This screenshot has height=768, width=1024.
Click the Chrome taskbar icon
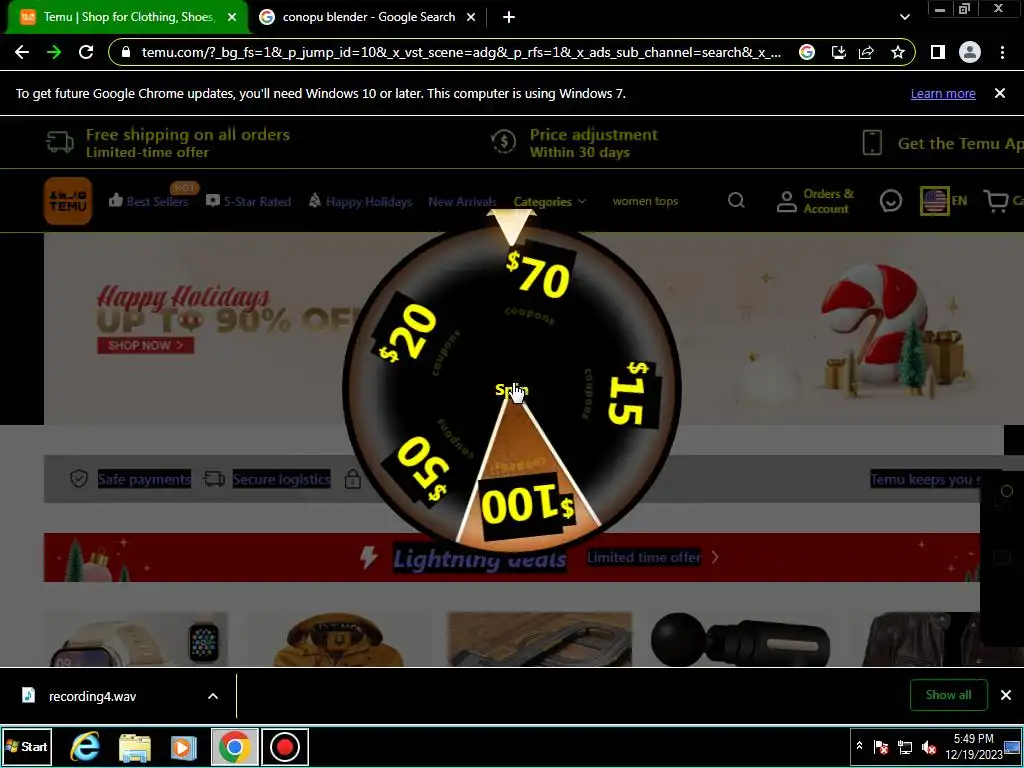[234, 746]
